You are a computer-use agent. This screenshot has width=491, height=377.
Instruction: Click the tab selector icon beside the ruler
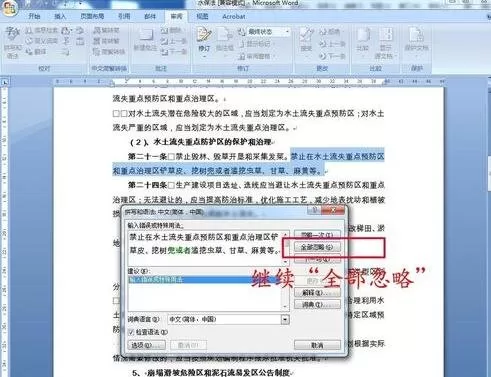click(x=5, y=82)
